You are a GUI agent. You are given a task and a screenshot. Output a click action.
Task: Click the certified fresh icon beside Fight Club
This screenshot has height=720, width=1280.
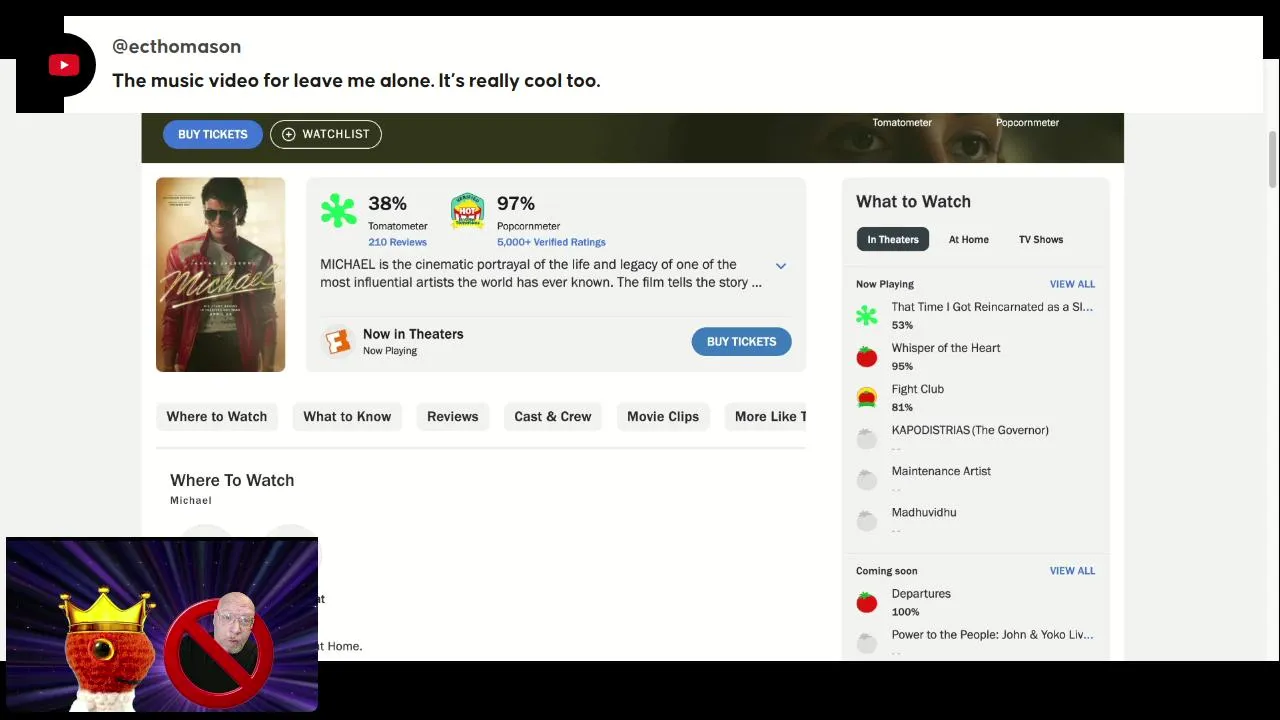(867, 398)
